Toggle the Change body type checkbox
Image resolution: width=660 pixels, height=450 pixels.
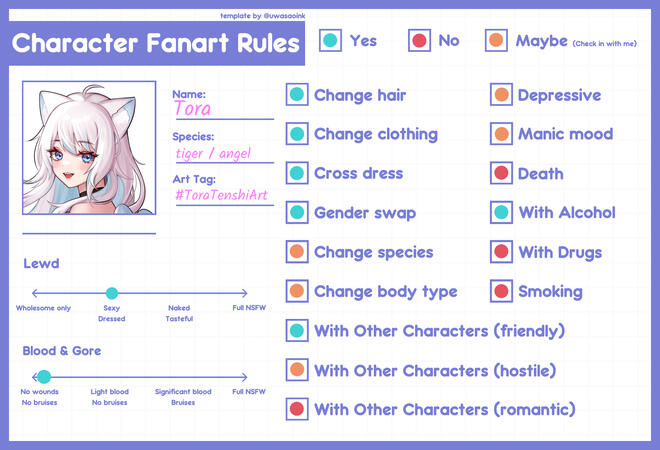(297, 291)
